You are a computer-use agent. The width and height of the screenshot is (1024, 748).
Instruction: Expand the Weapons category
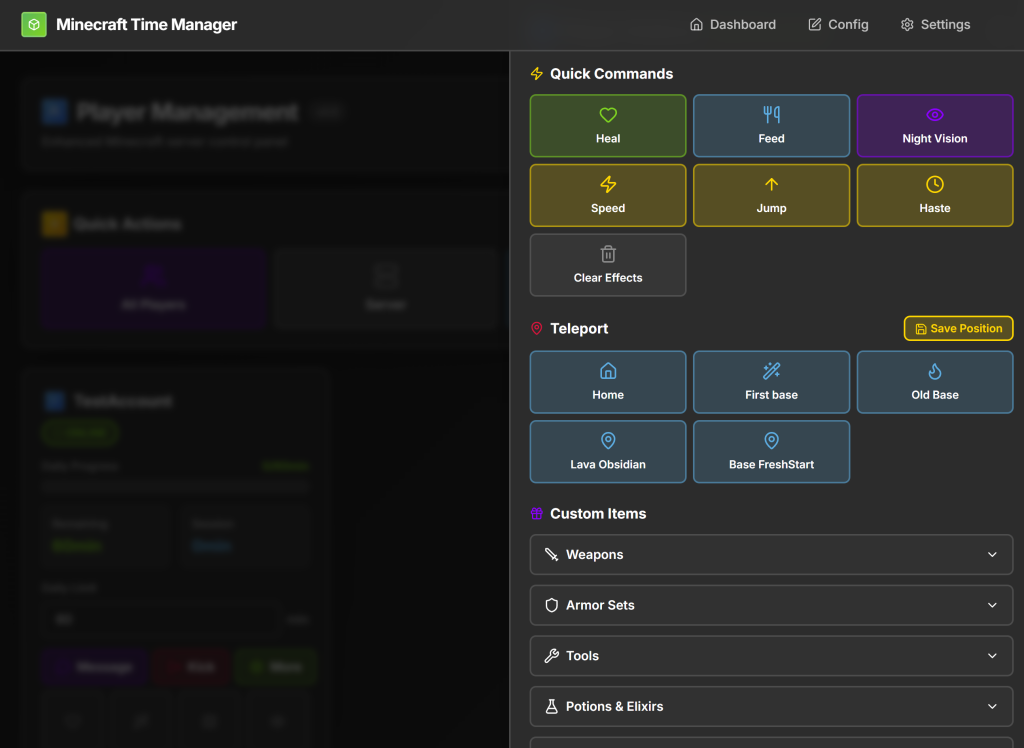[771, 555]
